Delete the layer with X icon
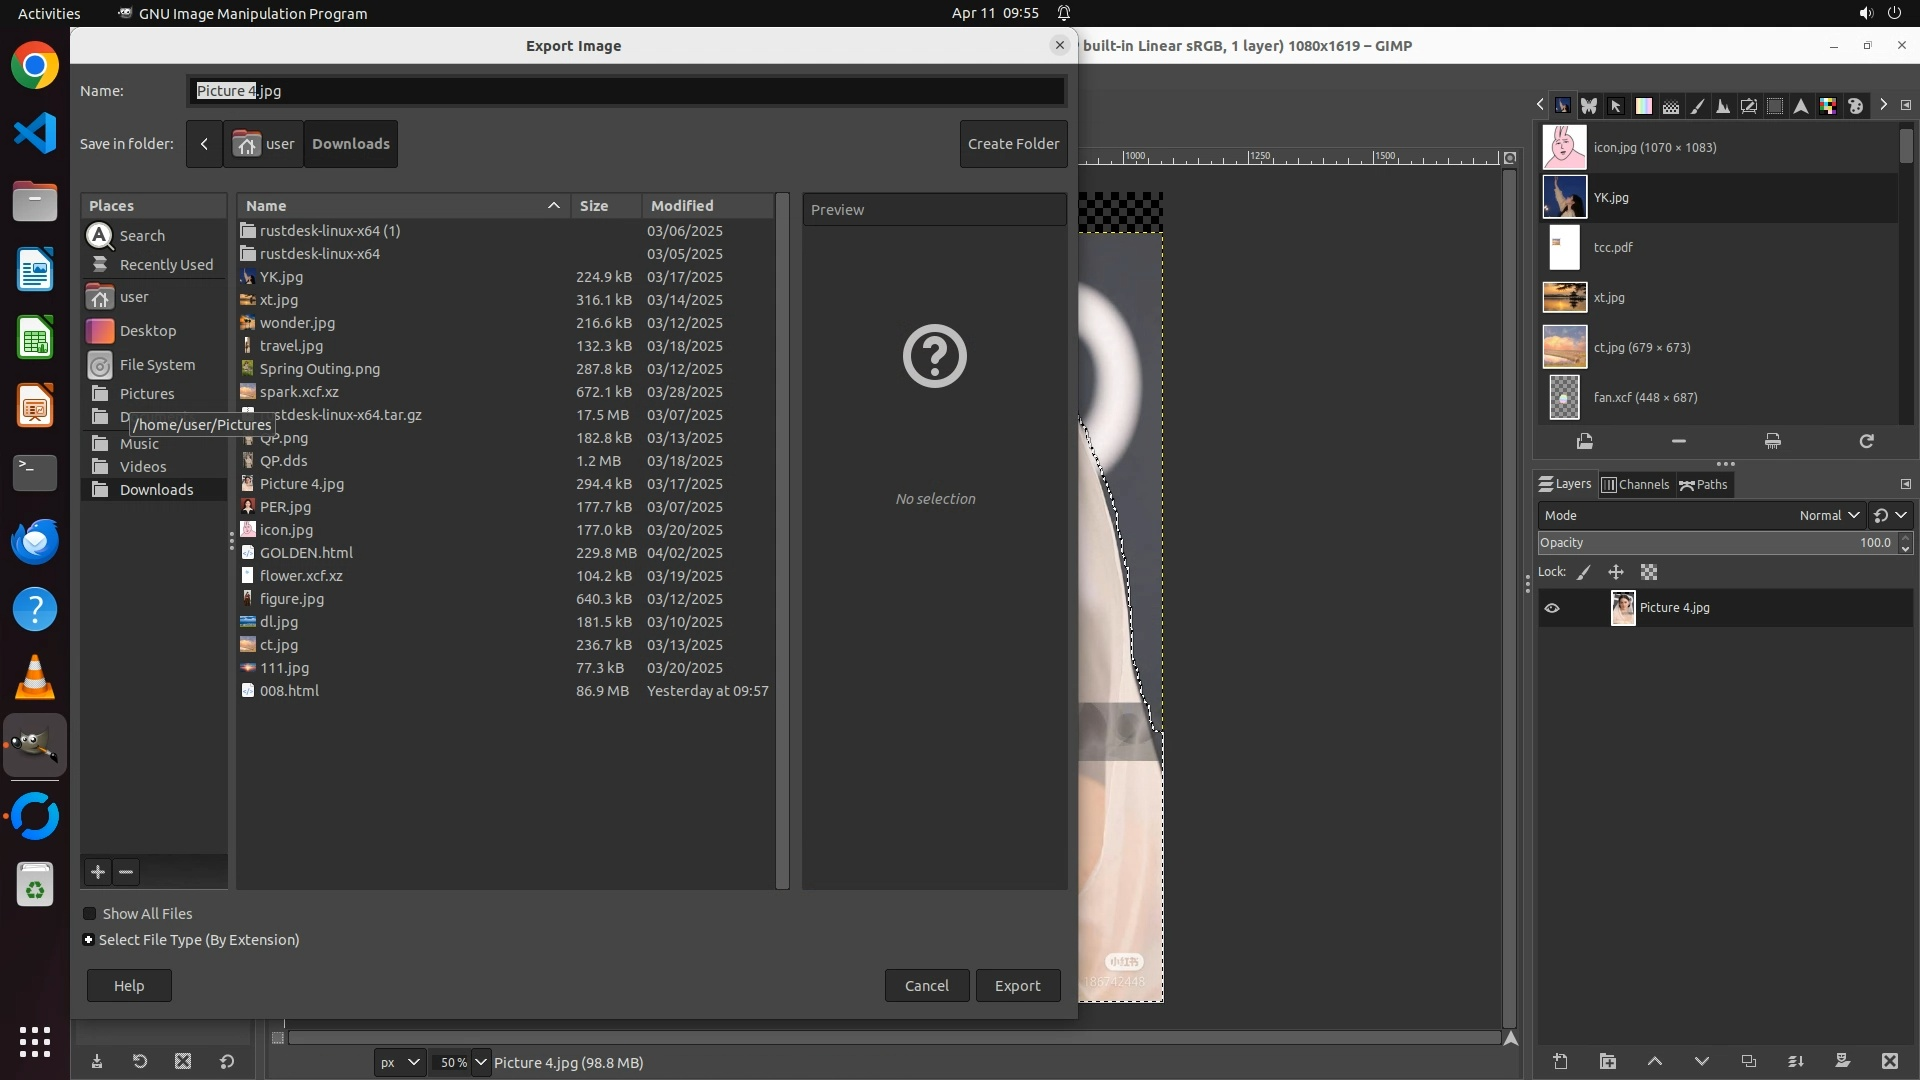1920x1080 pixels. tap(1889, 1062)
